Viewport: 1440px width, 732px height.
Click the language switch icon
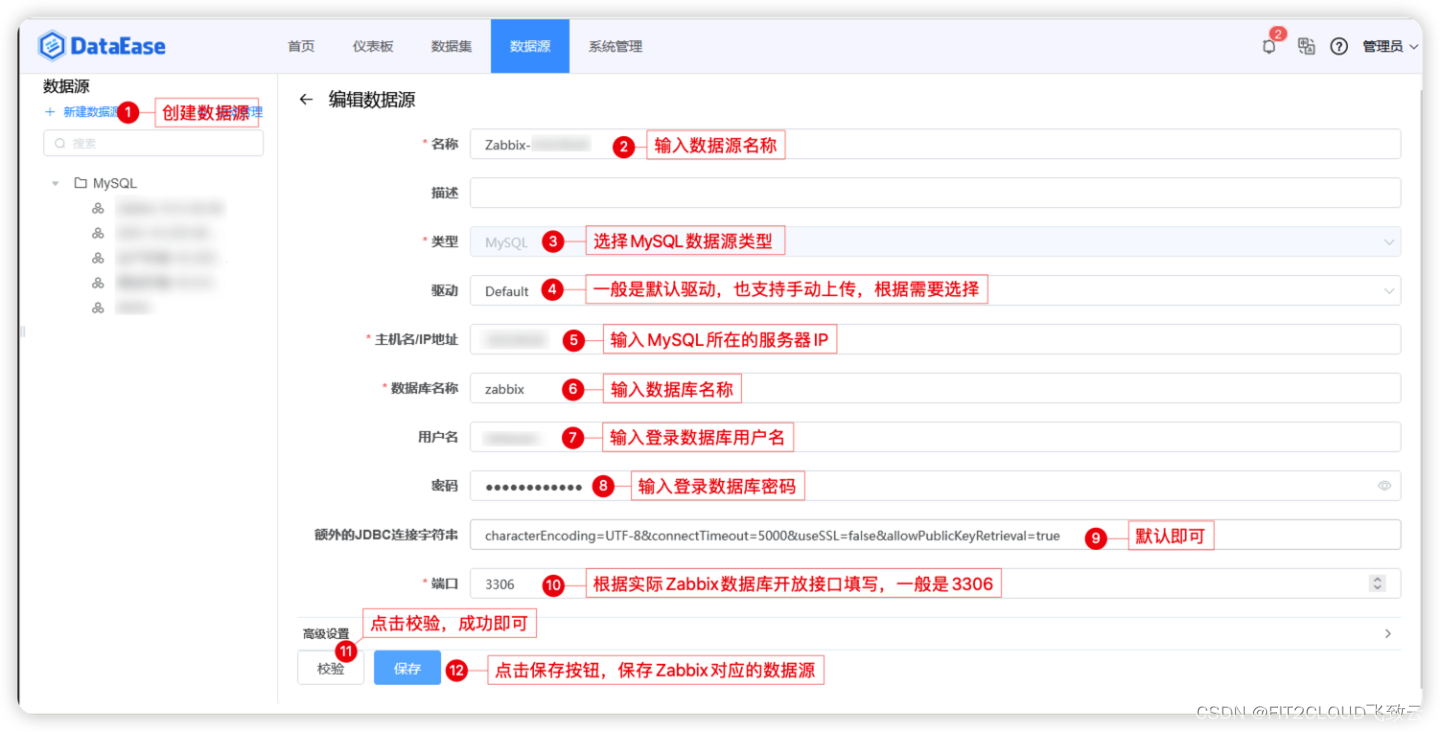tap(1306, 46)
